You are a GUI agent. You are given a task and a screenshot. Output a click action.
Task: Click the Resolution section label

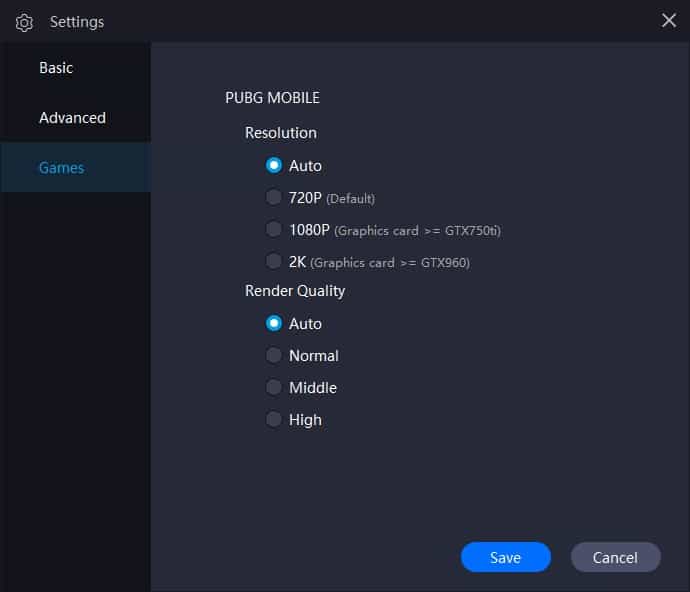click(281, 133)
